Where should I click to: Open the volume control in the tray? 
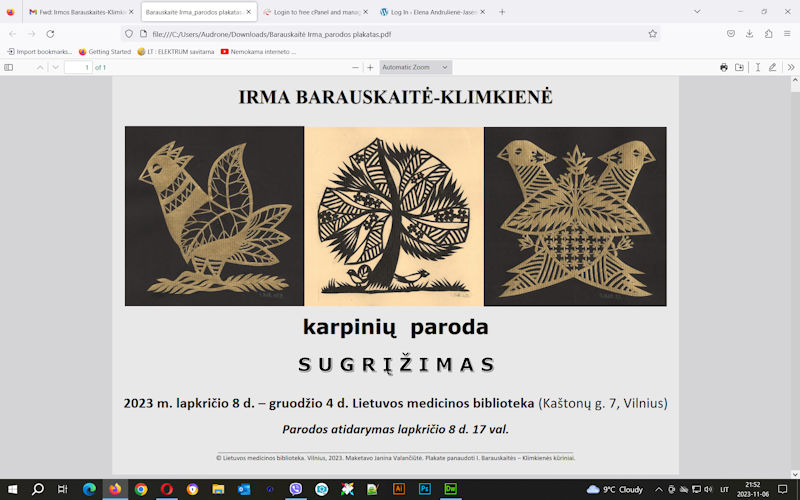[708, 489]
